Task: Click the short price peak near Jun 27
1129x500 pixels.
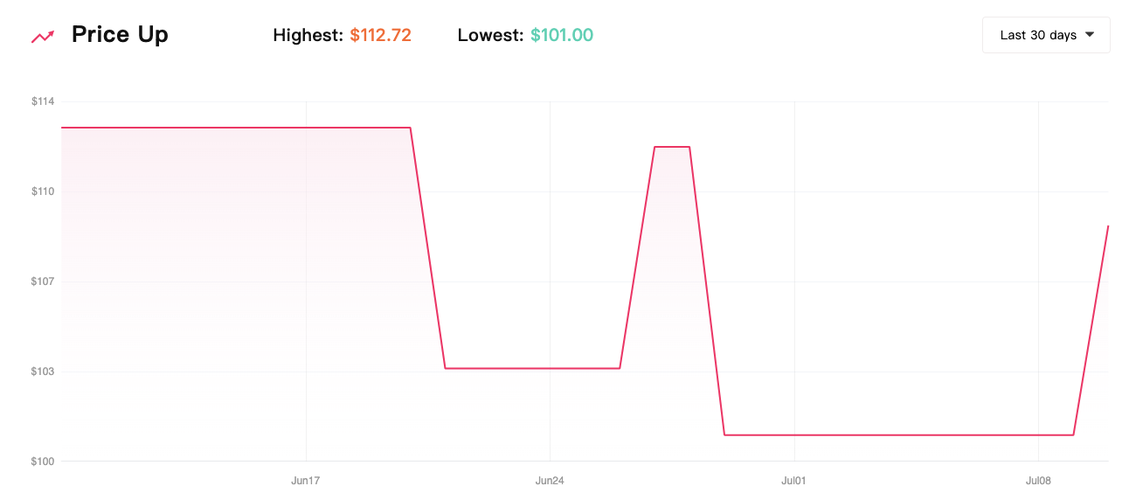Action: pos(672,147)
